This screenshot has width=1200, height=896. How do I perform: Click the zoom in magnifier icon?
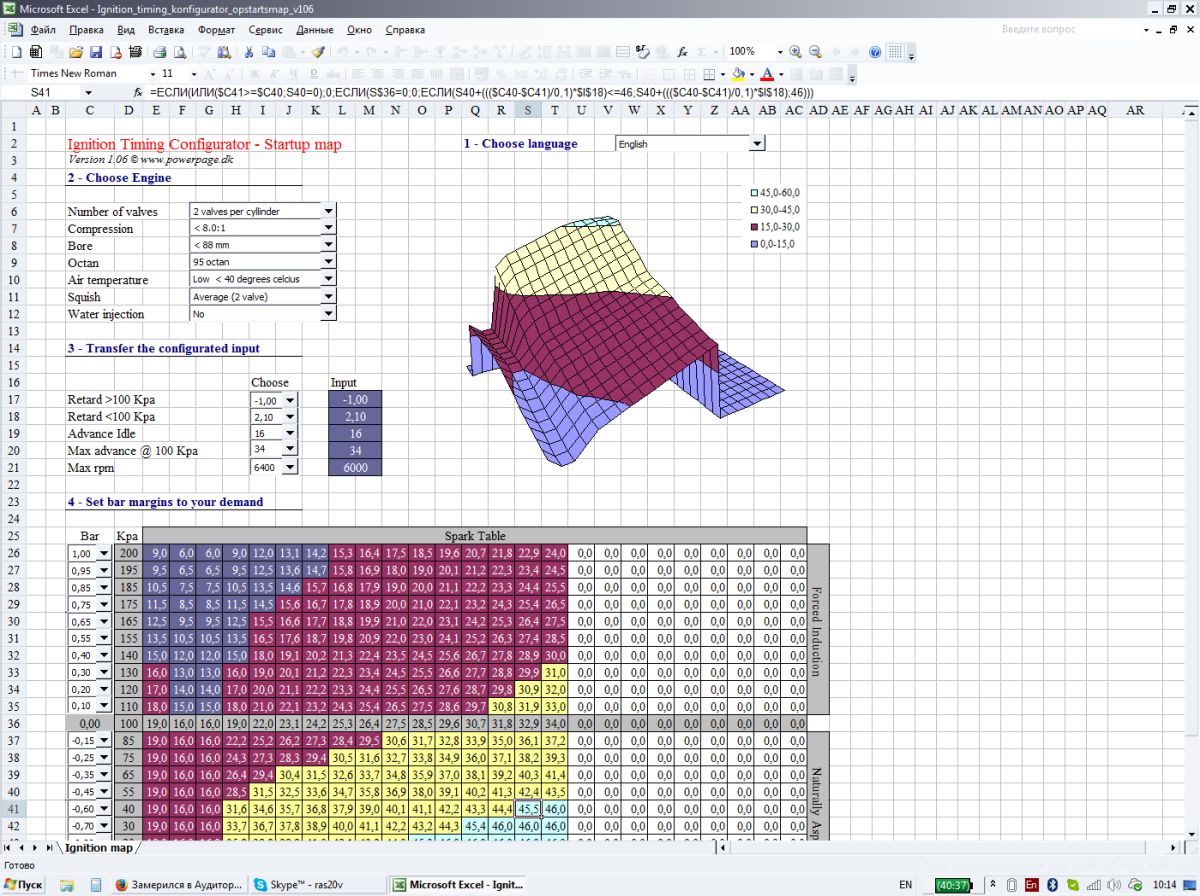tap(796, 51)
